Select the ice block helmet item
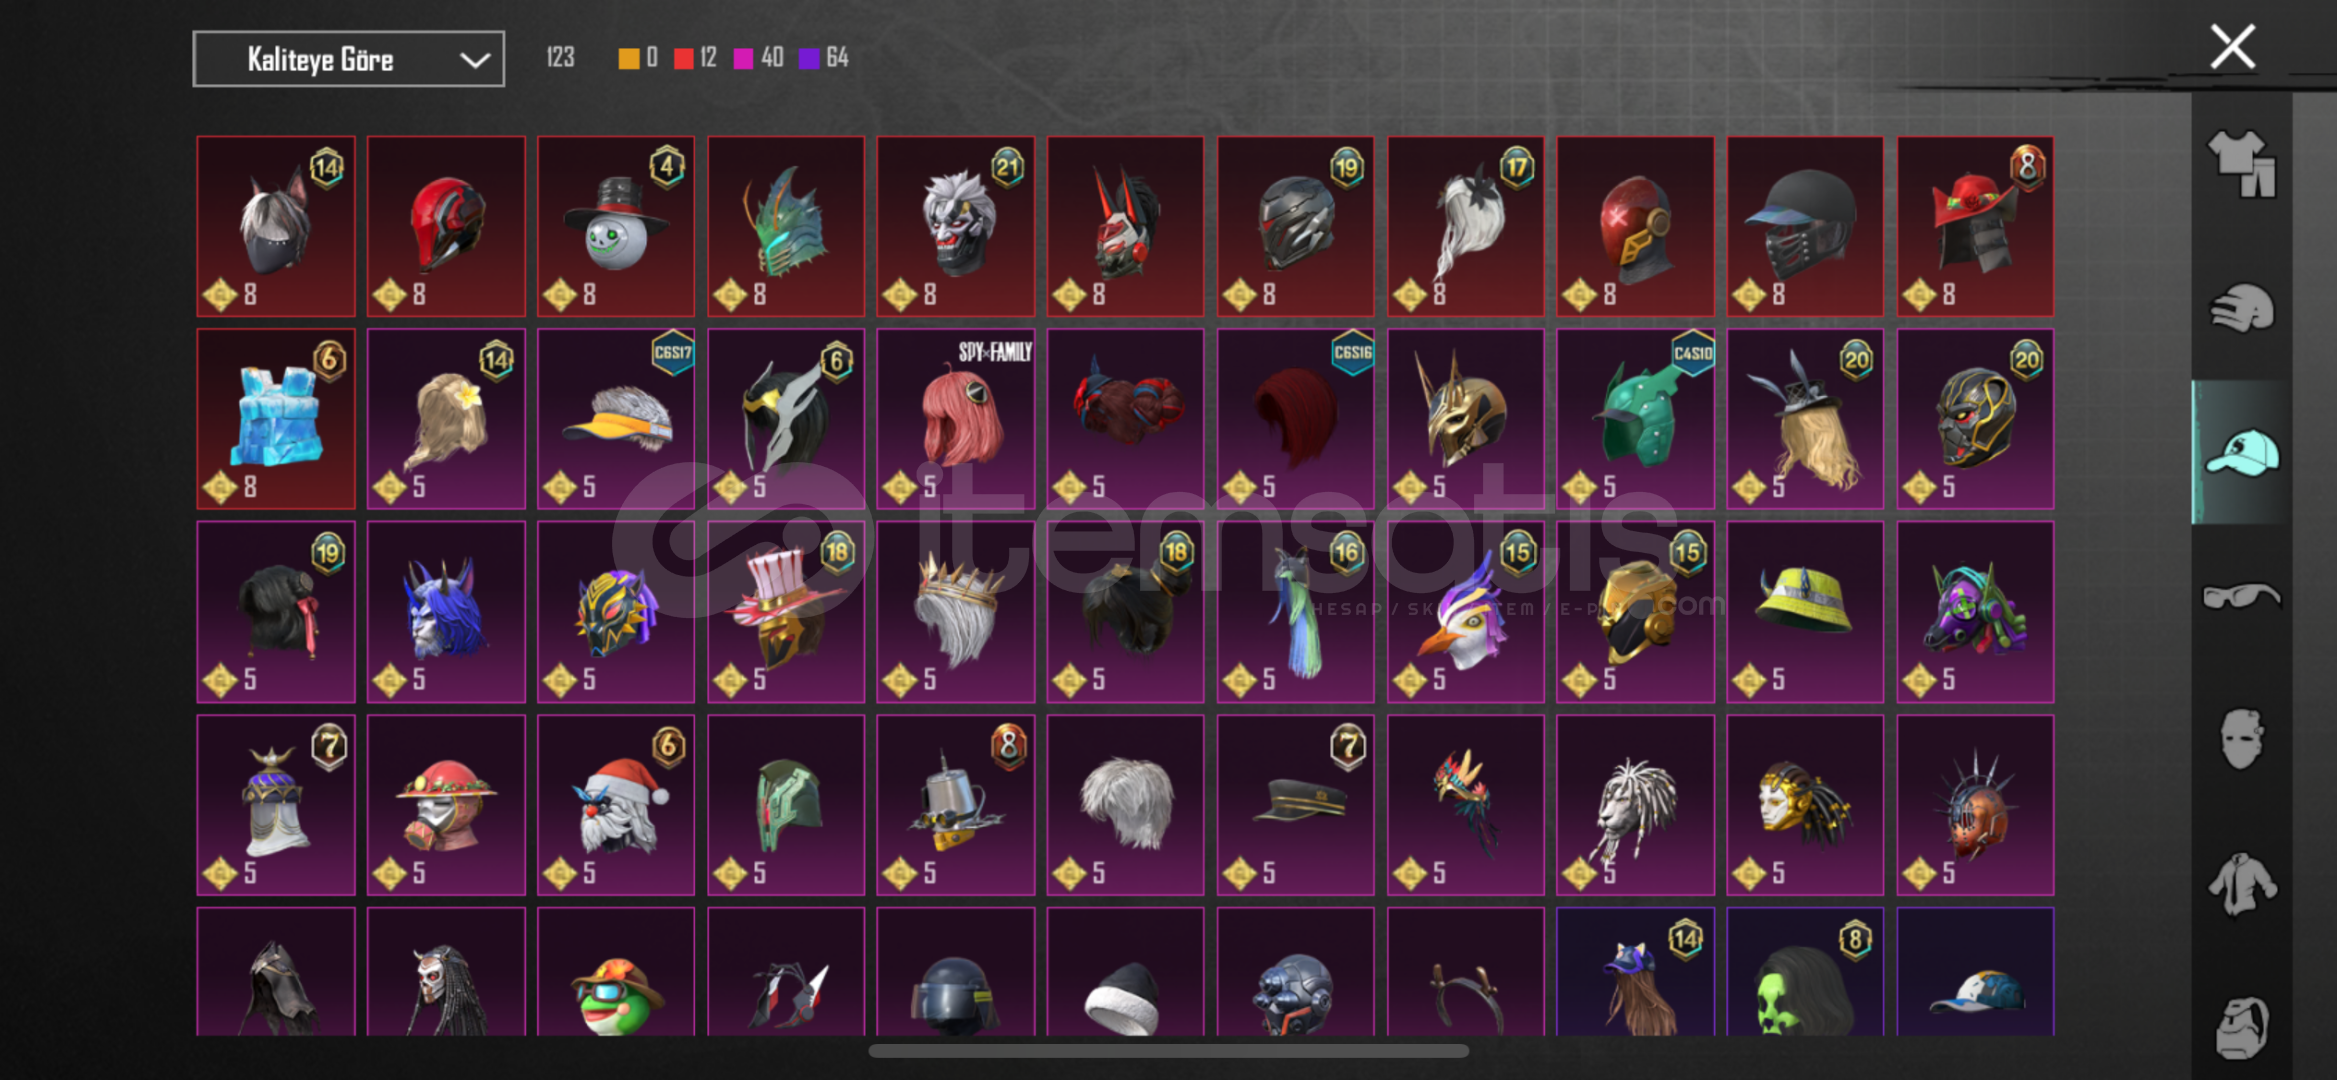 [x=276, y=419]
